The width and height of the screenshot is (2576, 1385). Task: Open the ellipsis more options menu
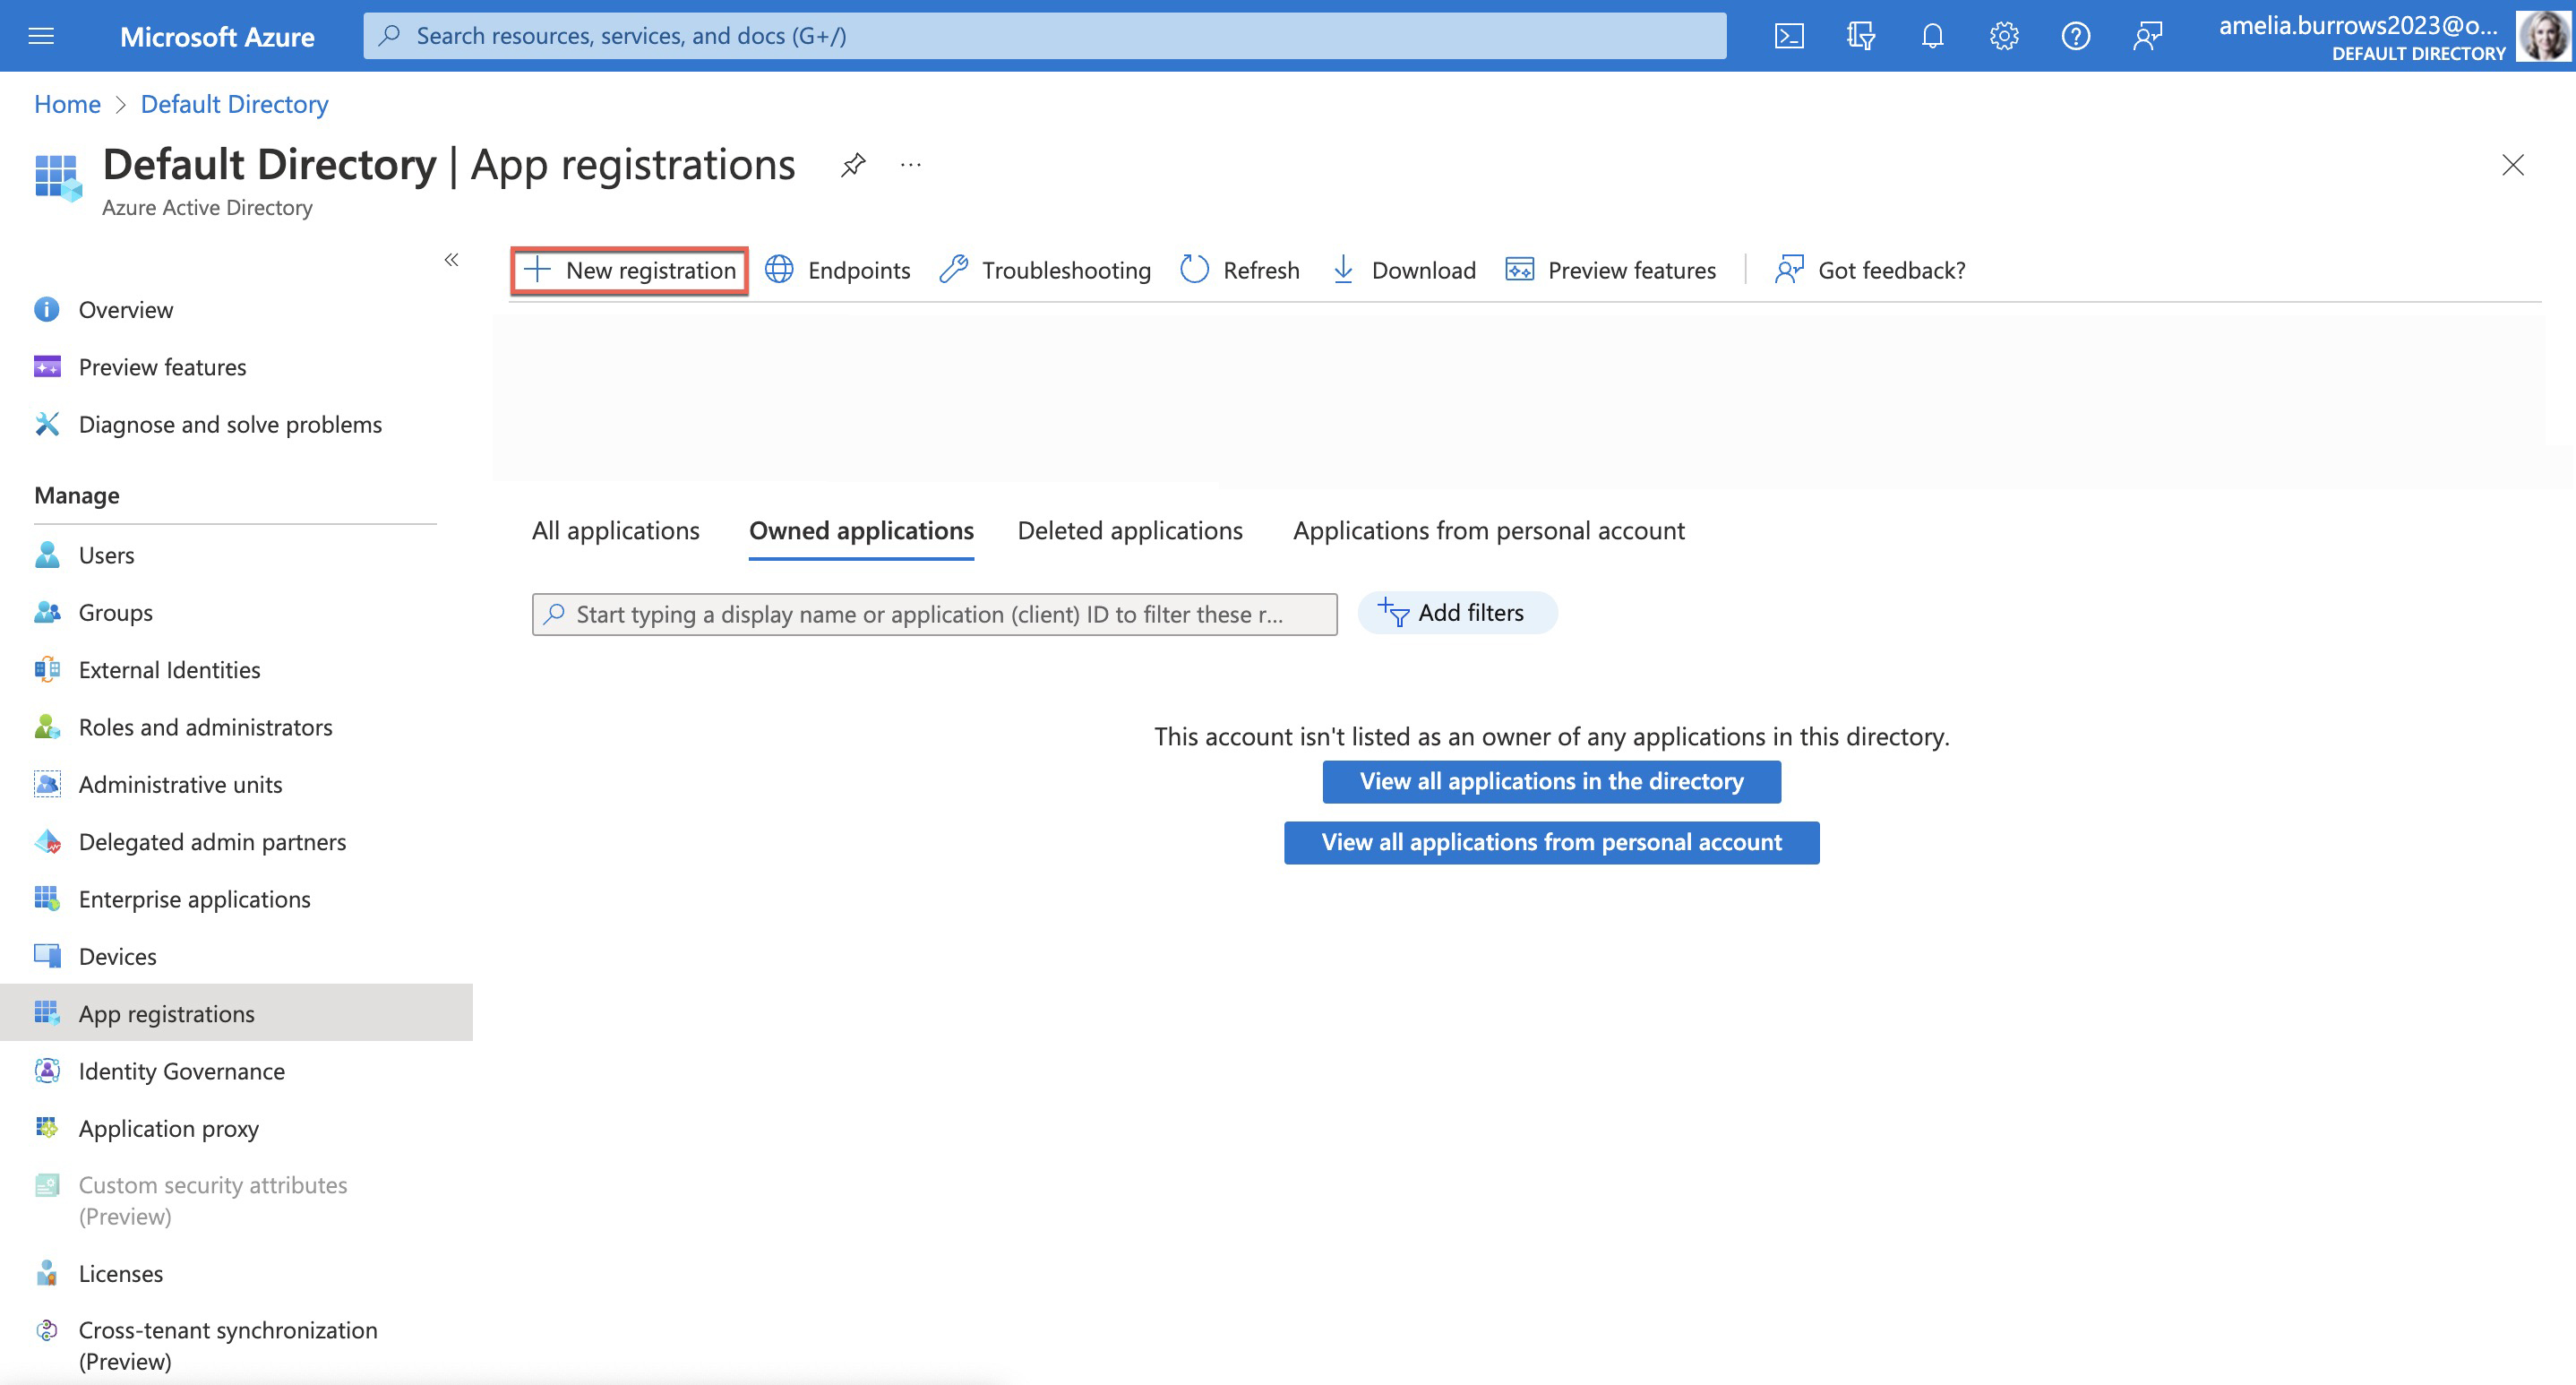tap(910, 165)
